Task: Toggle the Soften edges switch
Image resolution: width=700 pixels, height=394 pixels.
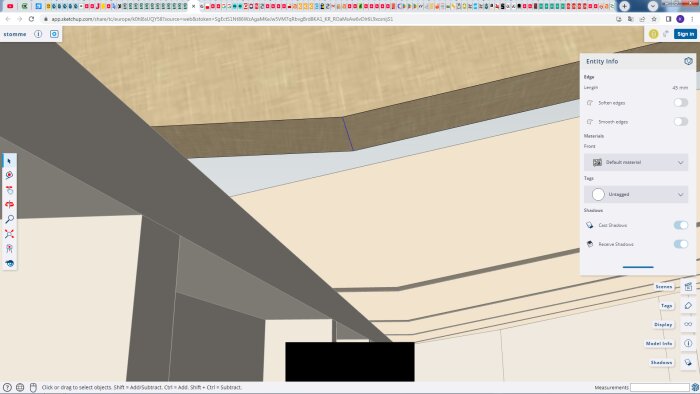Action: click(680, 103)
